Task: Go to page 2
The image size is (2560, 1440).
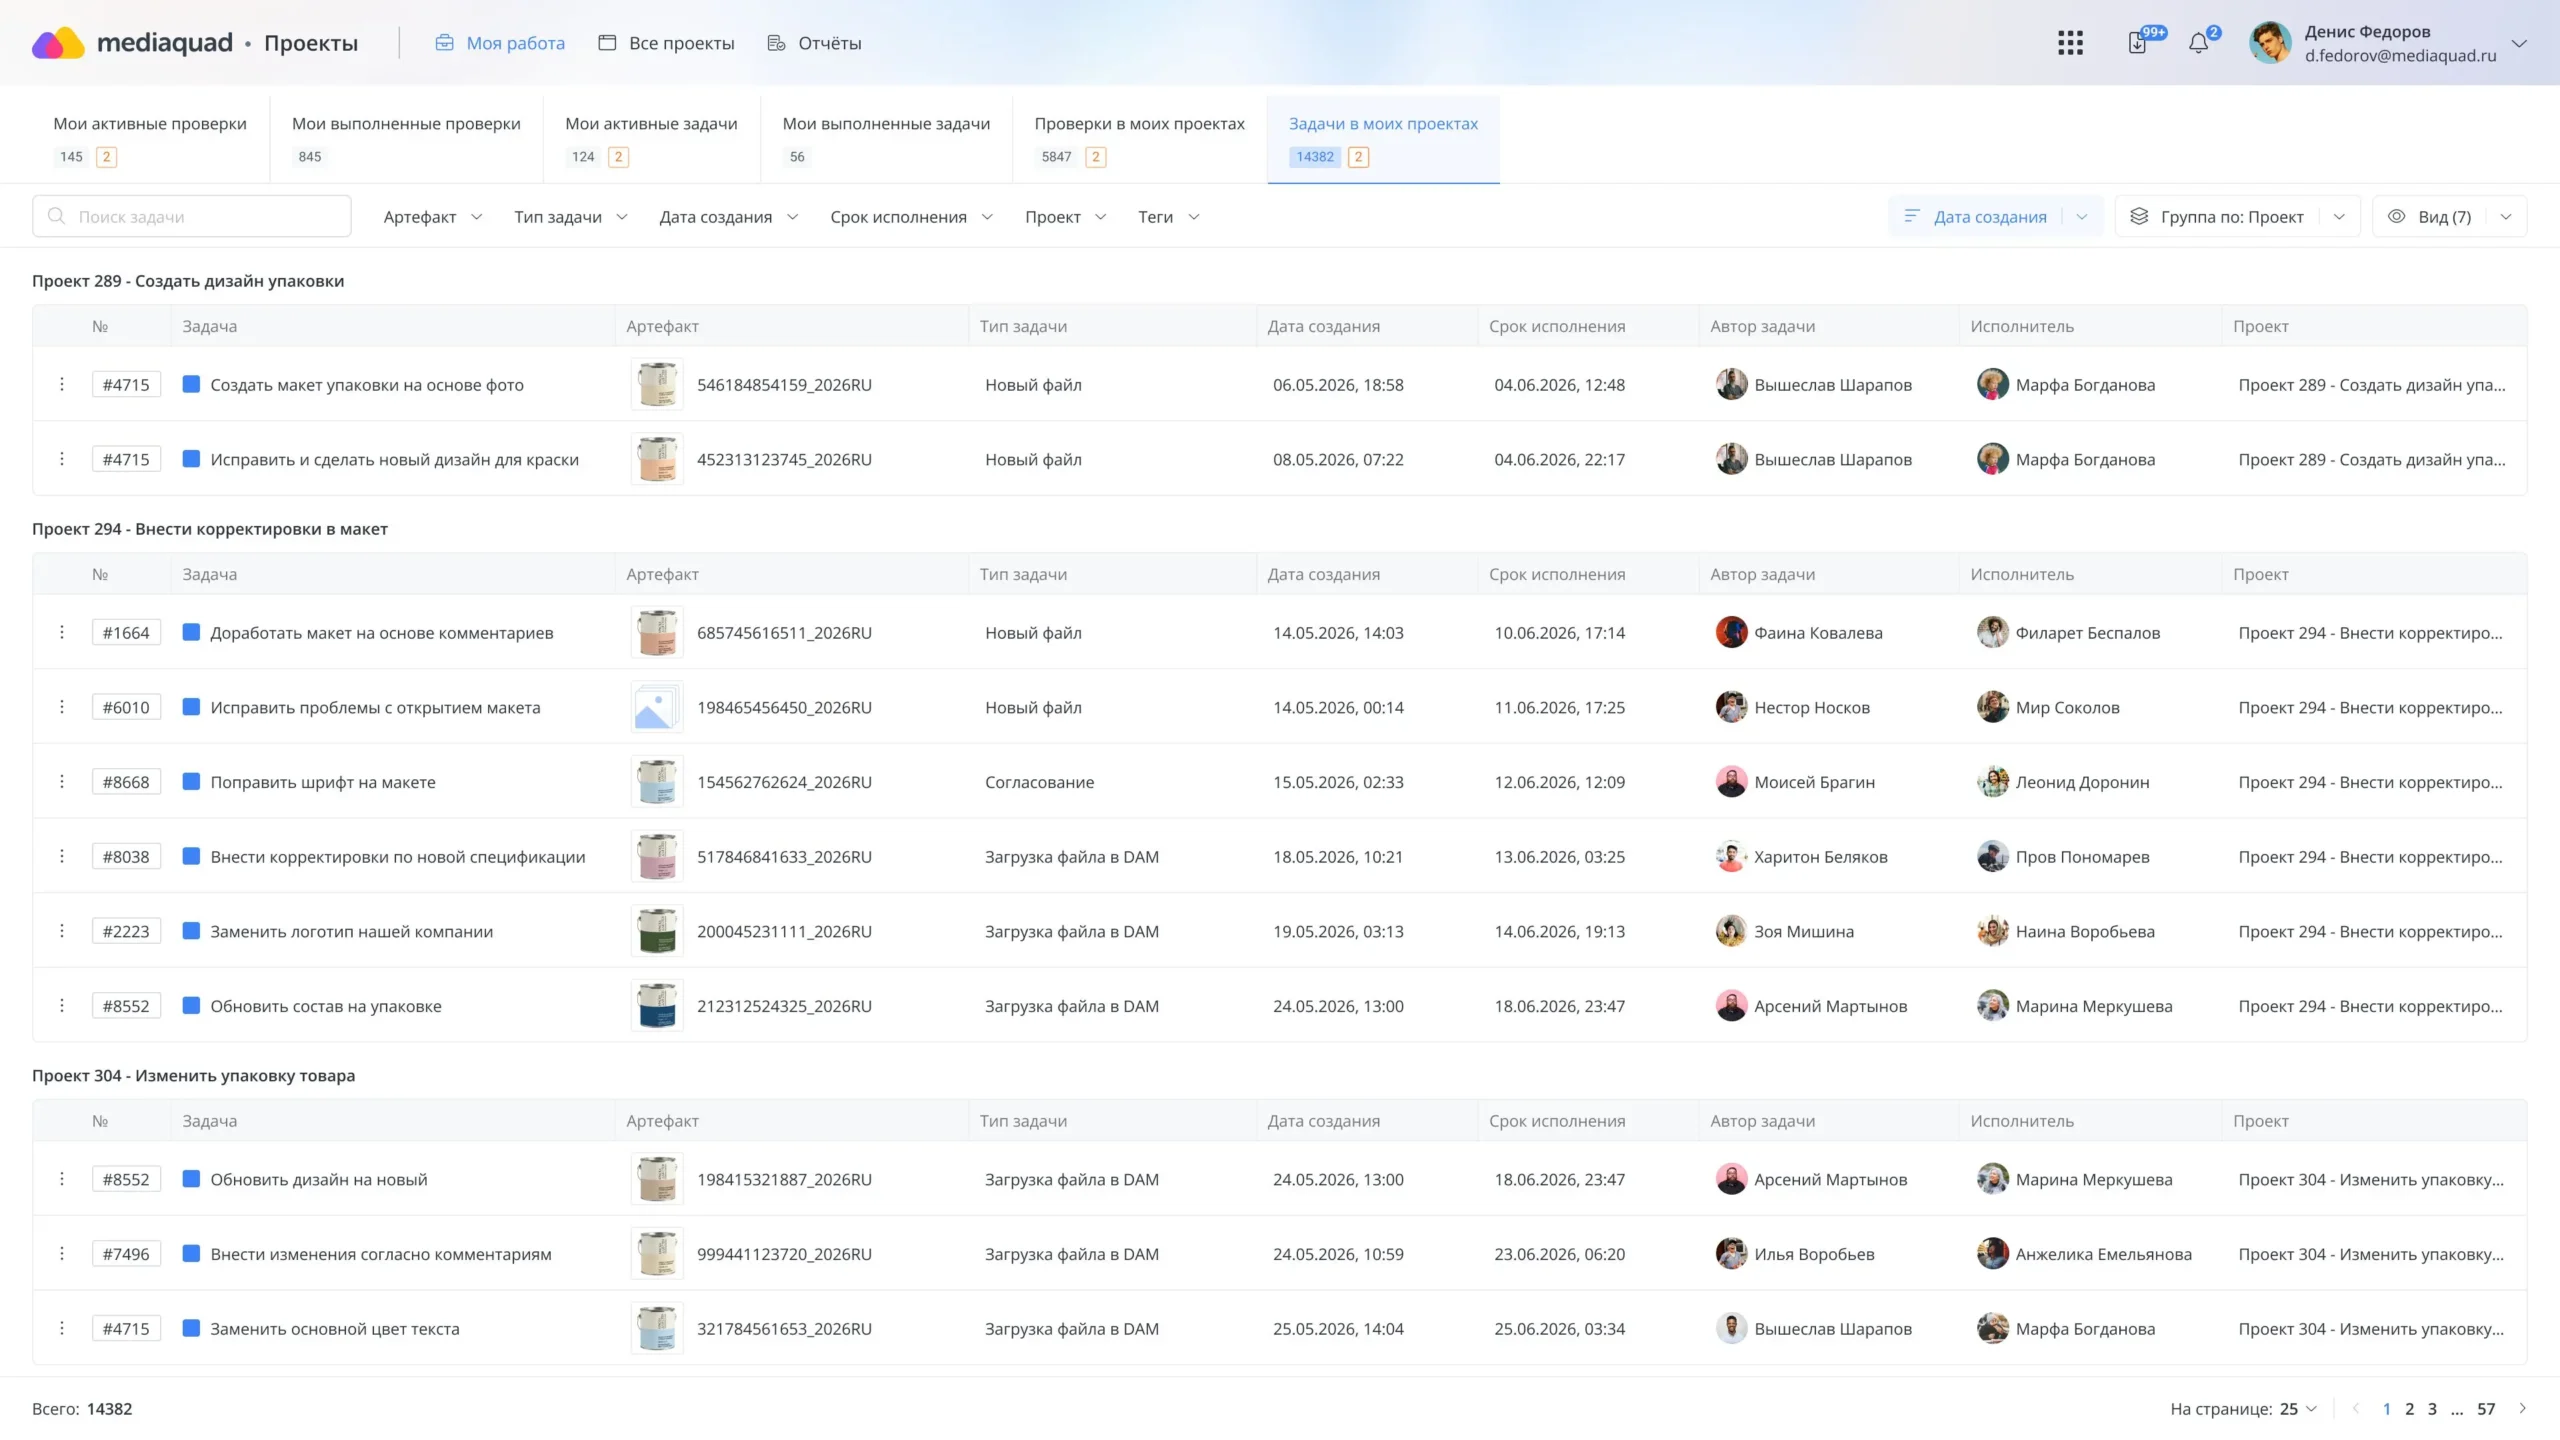Action: coord(2409,1408)
